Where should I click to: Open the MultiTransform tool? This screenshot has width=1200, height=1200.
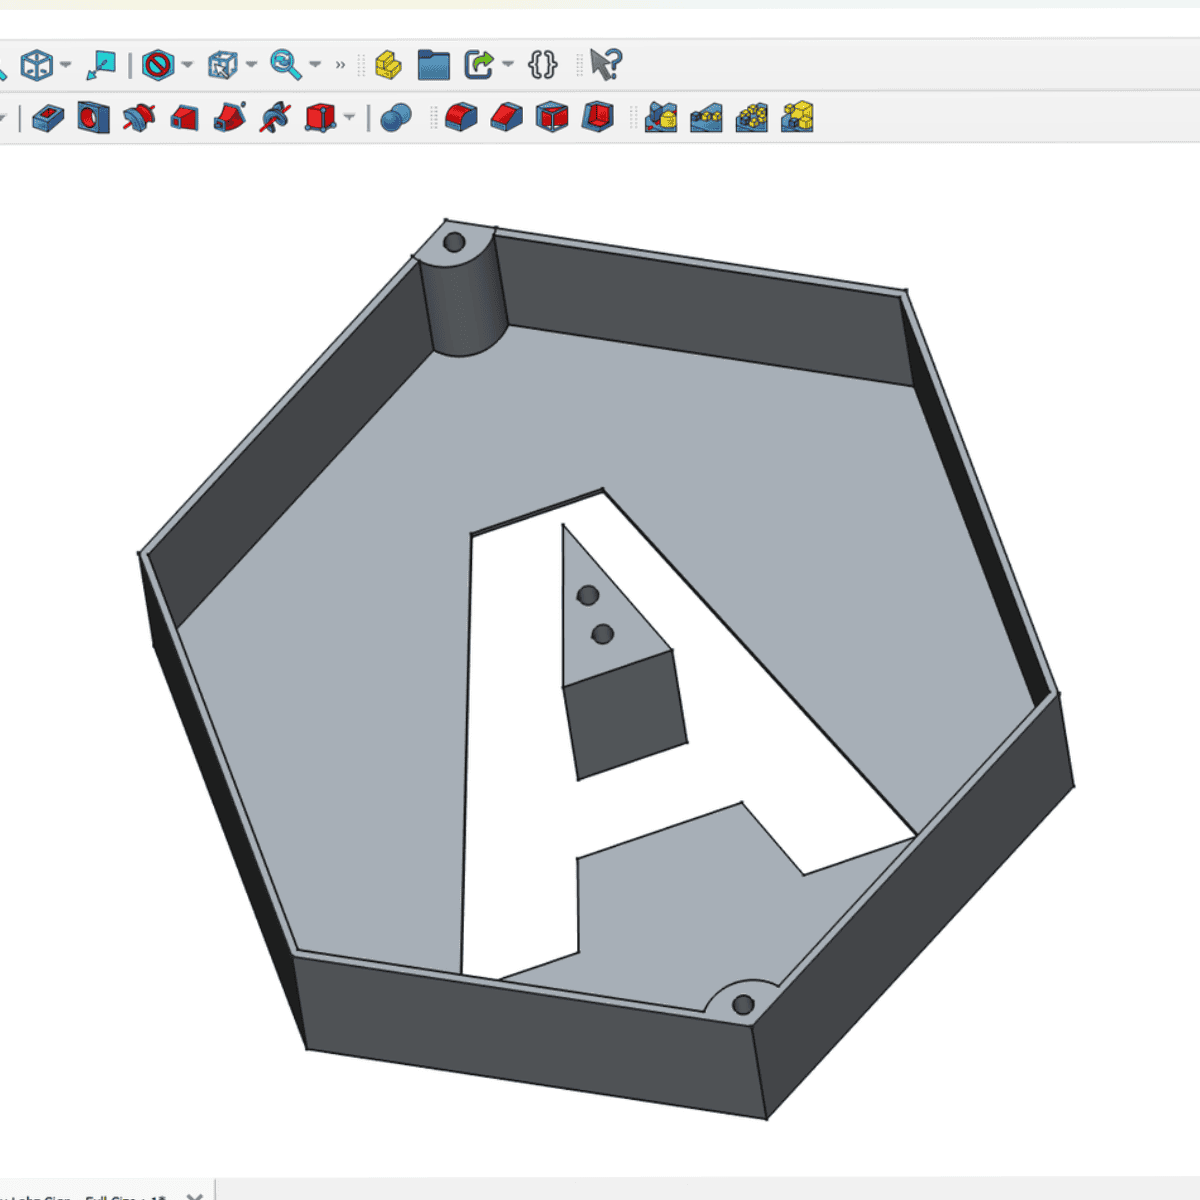point(797,118)
